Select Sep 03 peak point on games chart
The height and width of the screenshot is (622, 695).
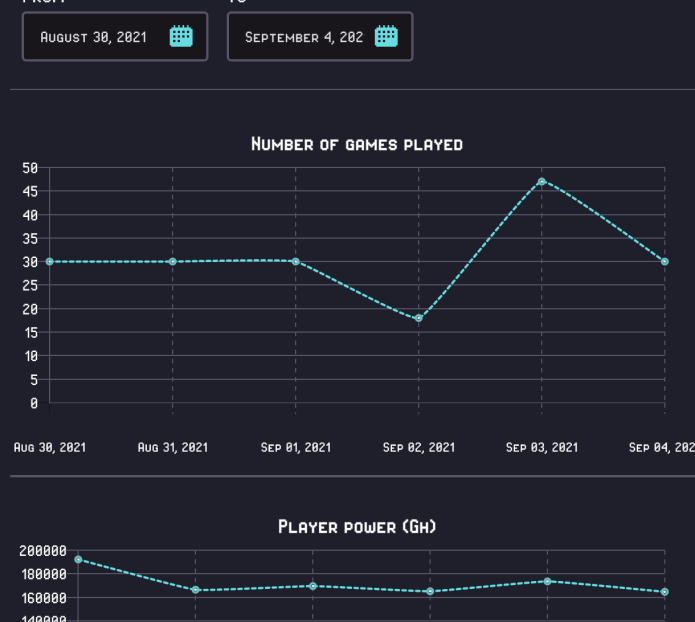click(x=542, y=181)
